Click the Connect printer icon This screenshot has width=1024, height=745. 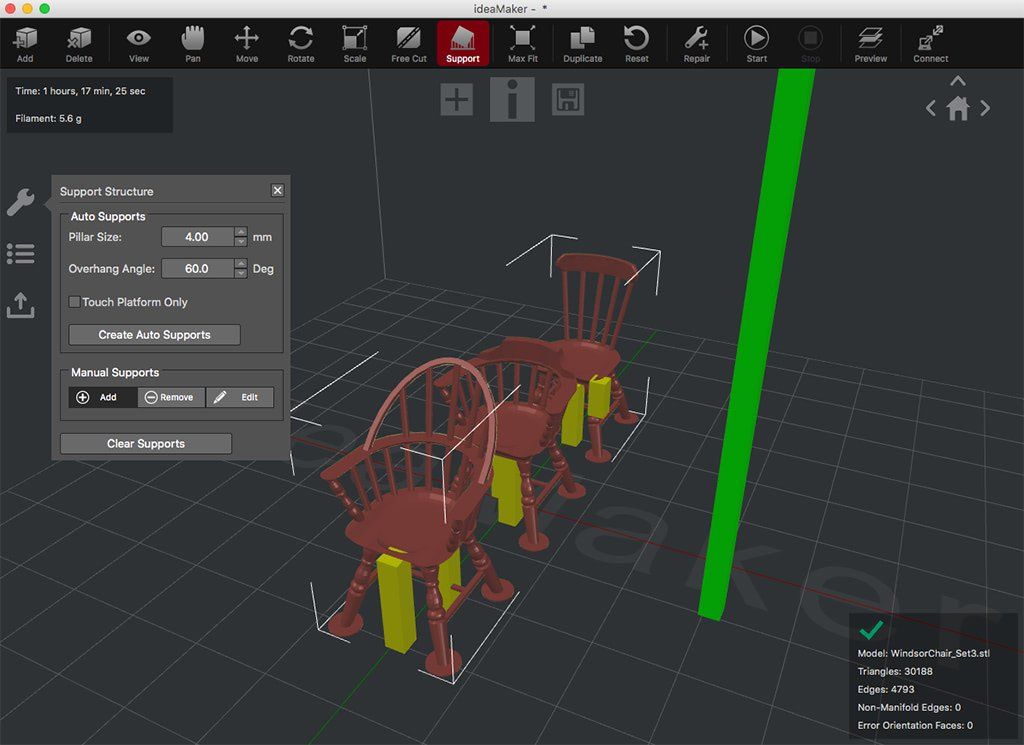(x=930, y=43)
